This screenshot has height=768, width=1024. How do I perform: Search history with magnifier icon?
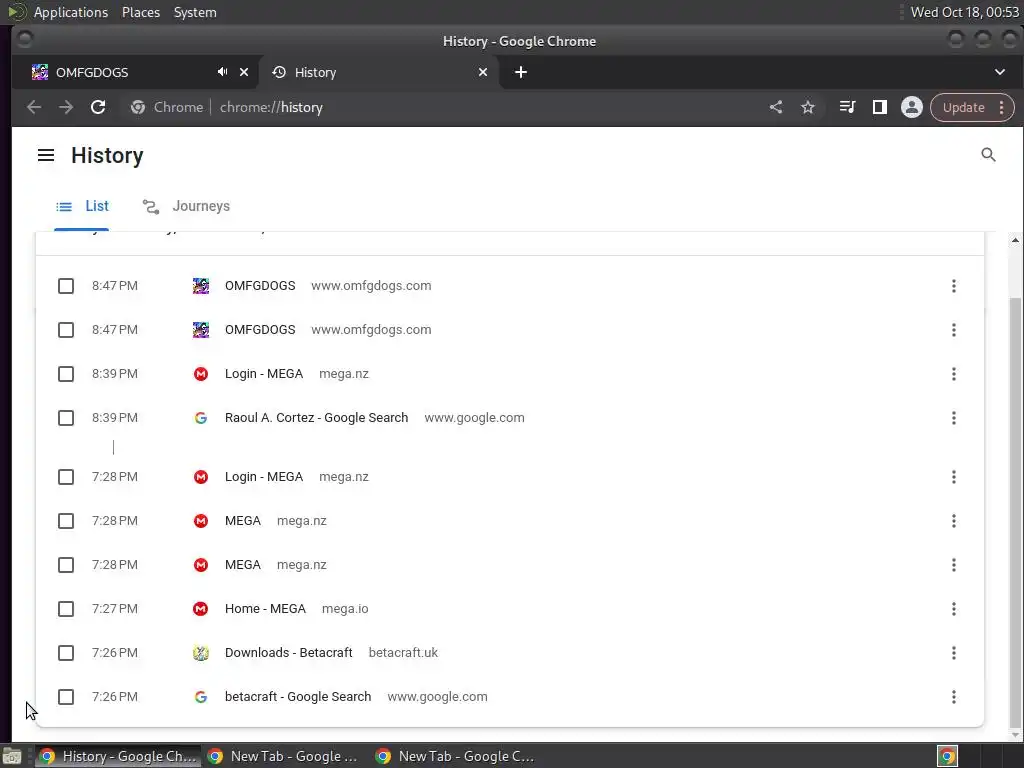[x=988, y=155]
